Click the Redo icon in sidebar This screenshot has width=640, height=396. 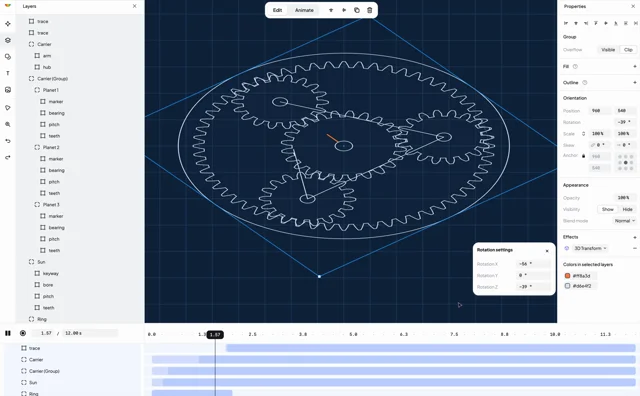click(8, 157)
